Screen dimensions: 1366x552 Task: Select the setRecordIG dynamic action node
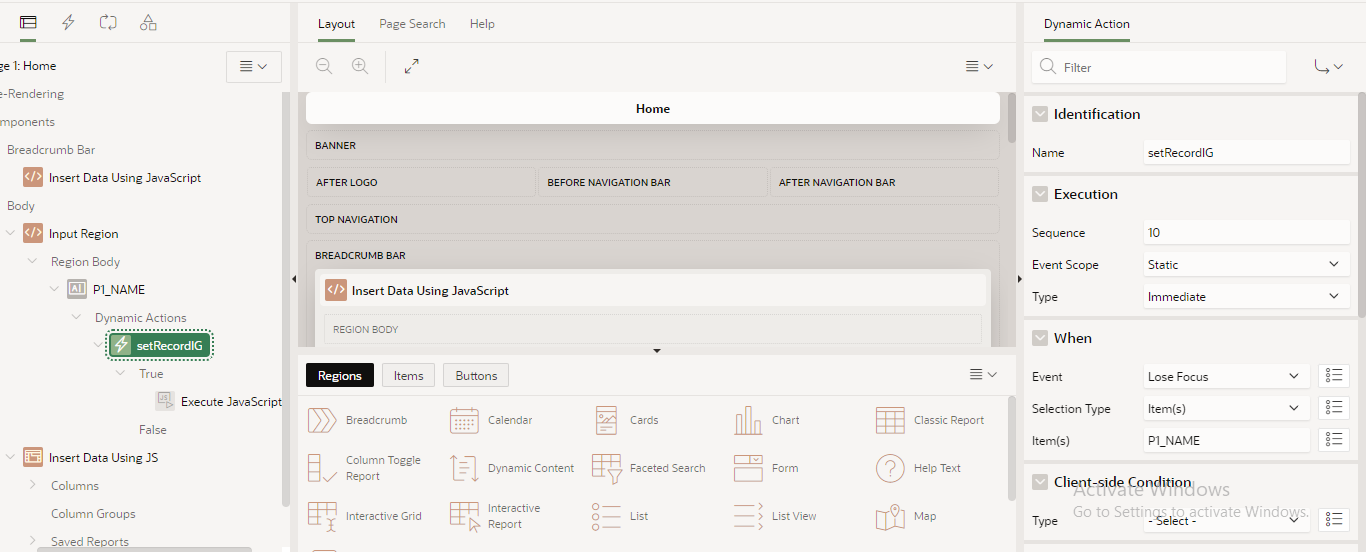point(160,346)
